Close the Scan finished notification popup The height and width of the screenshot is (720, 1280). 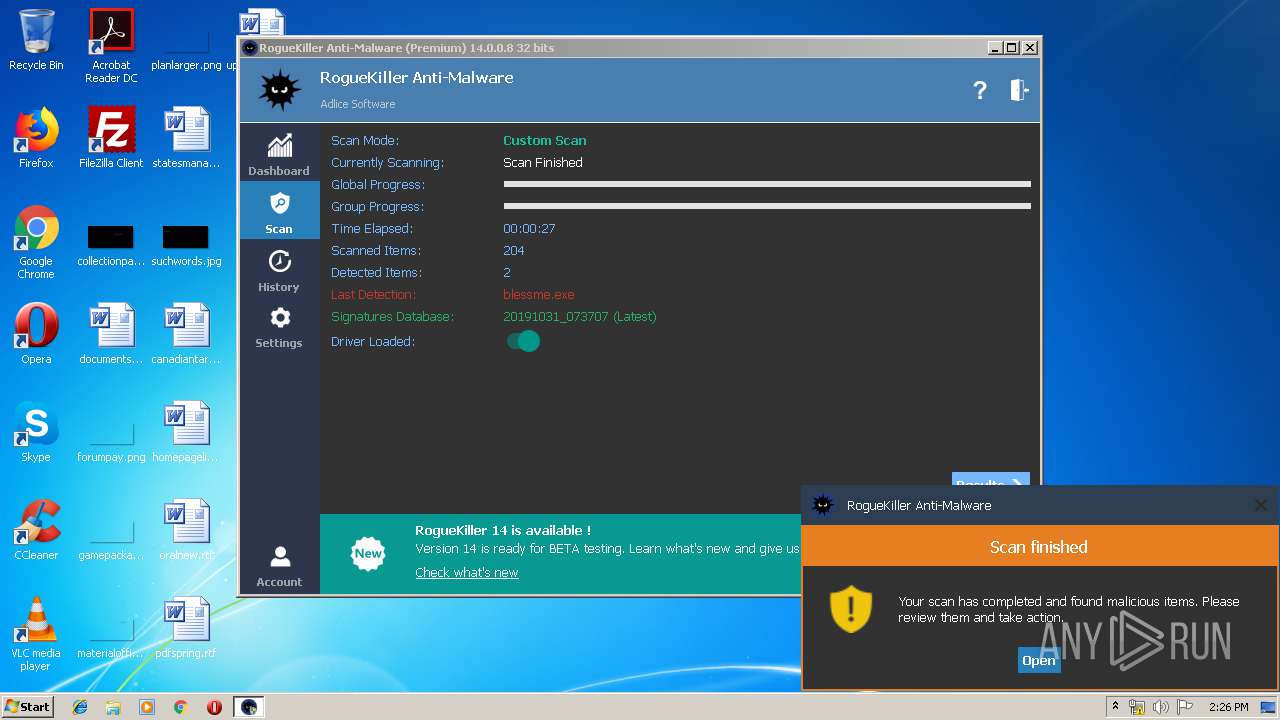click(1260, 505)
